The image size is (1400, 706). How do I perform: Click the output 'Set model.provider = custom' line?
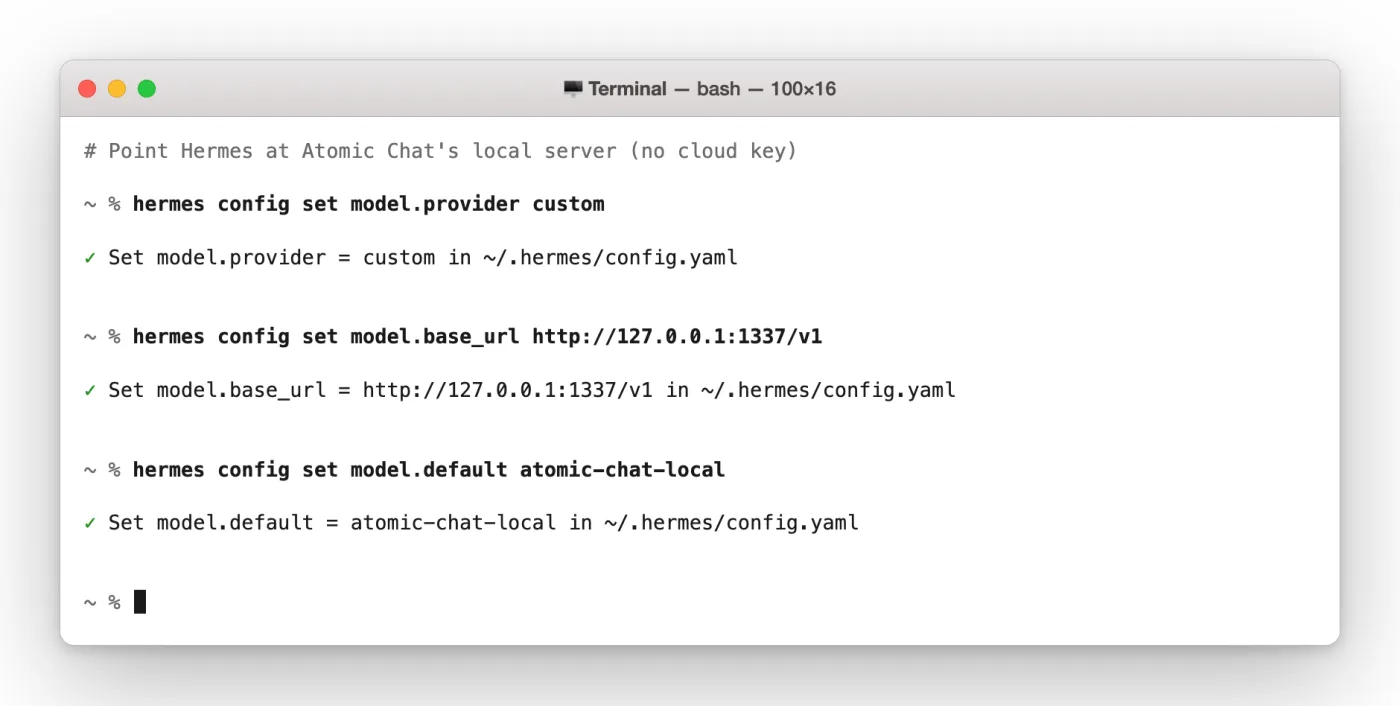[423, 257]
